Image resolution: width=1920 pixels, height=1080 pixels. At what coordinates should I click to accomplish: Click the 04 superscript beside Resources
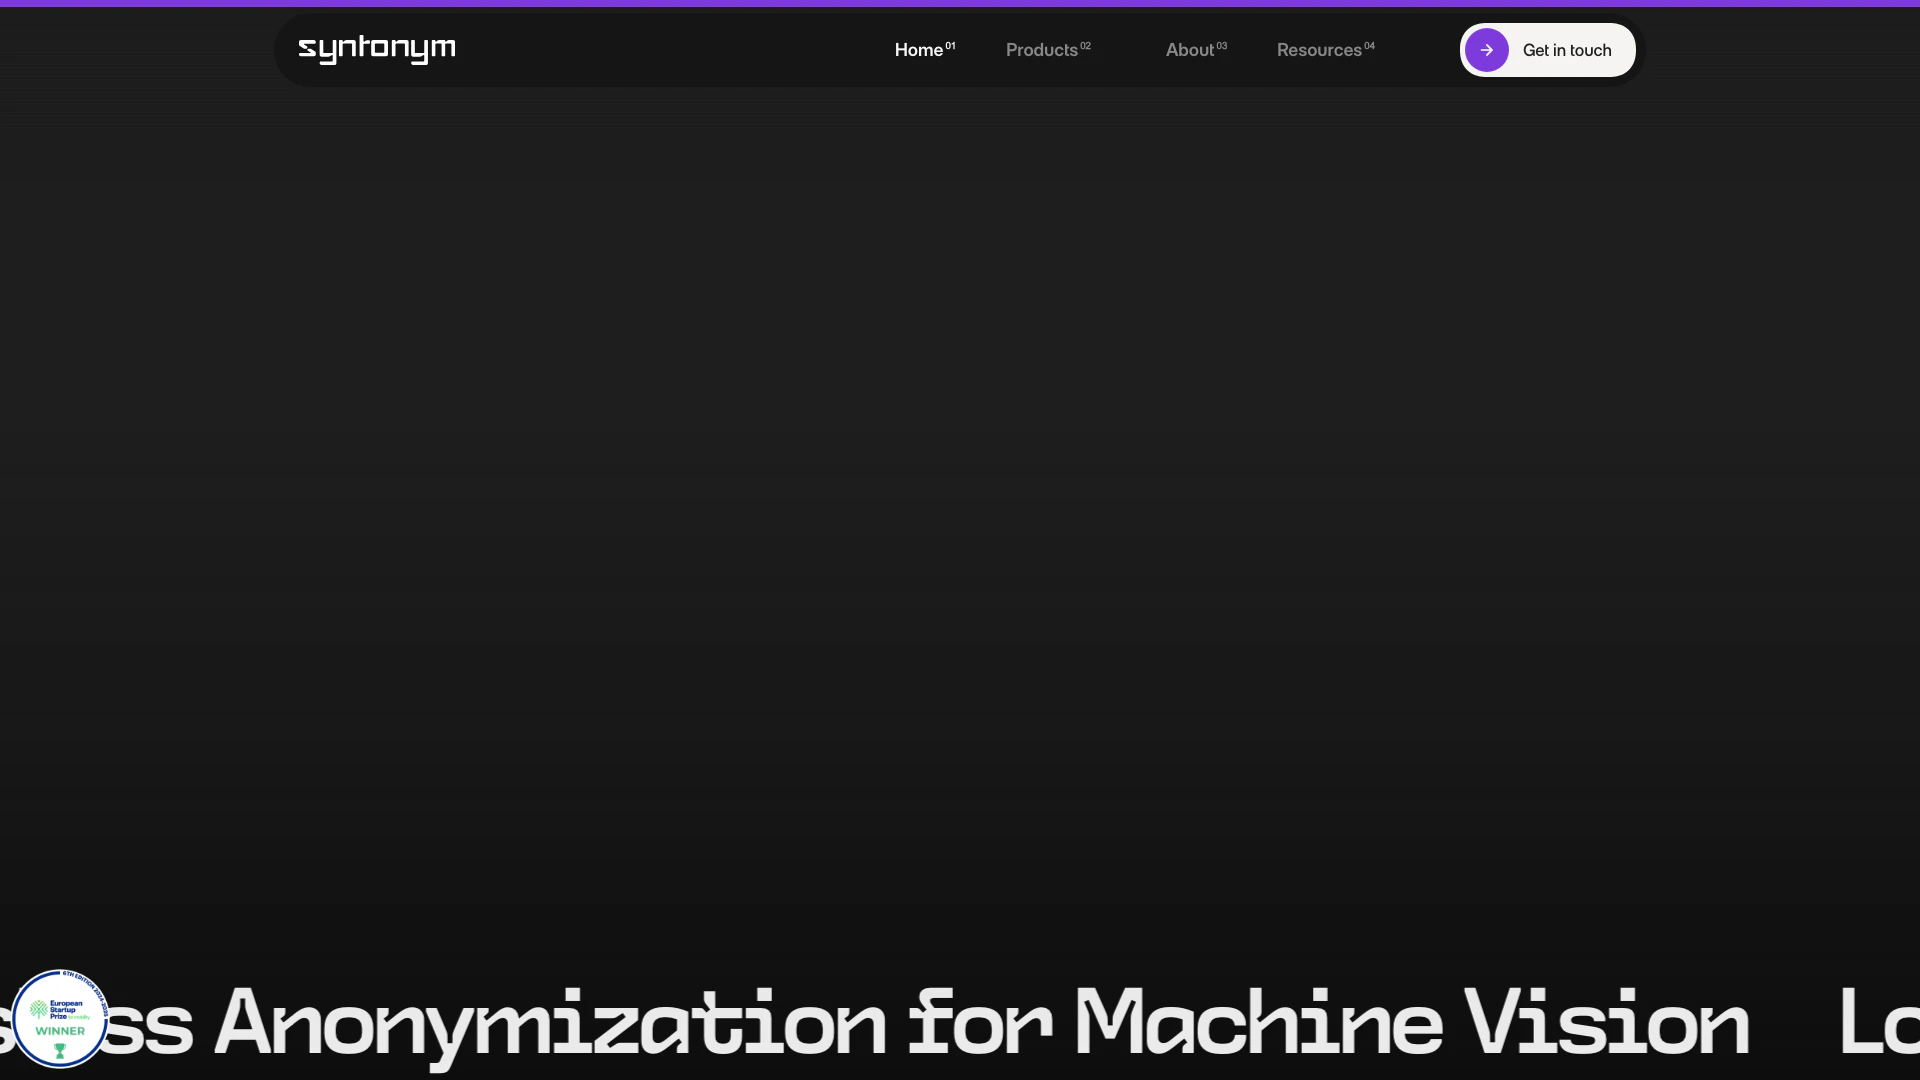click(1369, 46)
